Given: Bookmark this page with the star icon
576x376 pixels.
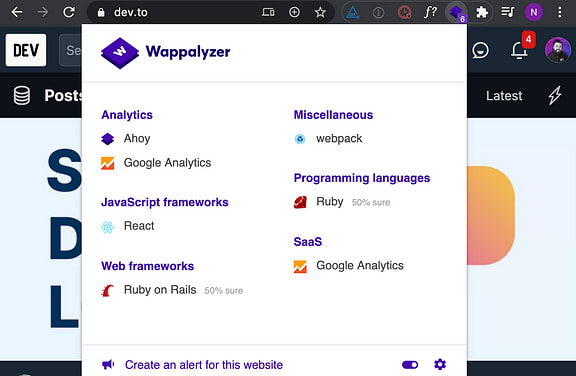Looking at the screenshot, I should [x=320, y=12].
